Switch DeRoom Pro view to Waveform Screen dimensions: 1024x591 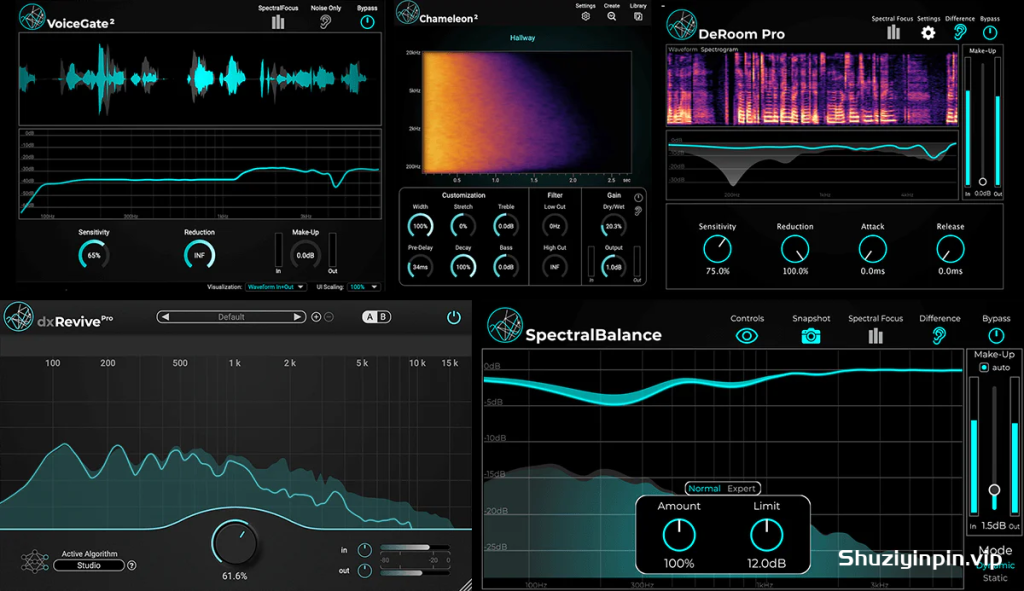tap(682, 49)
